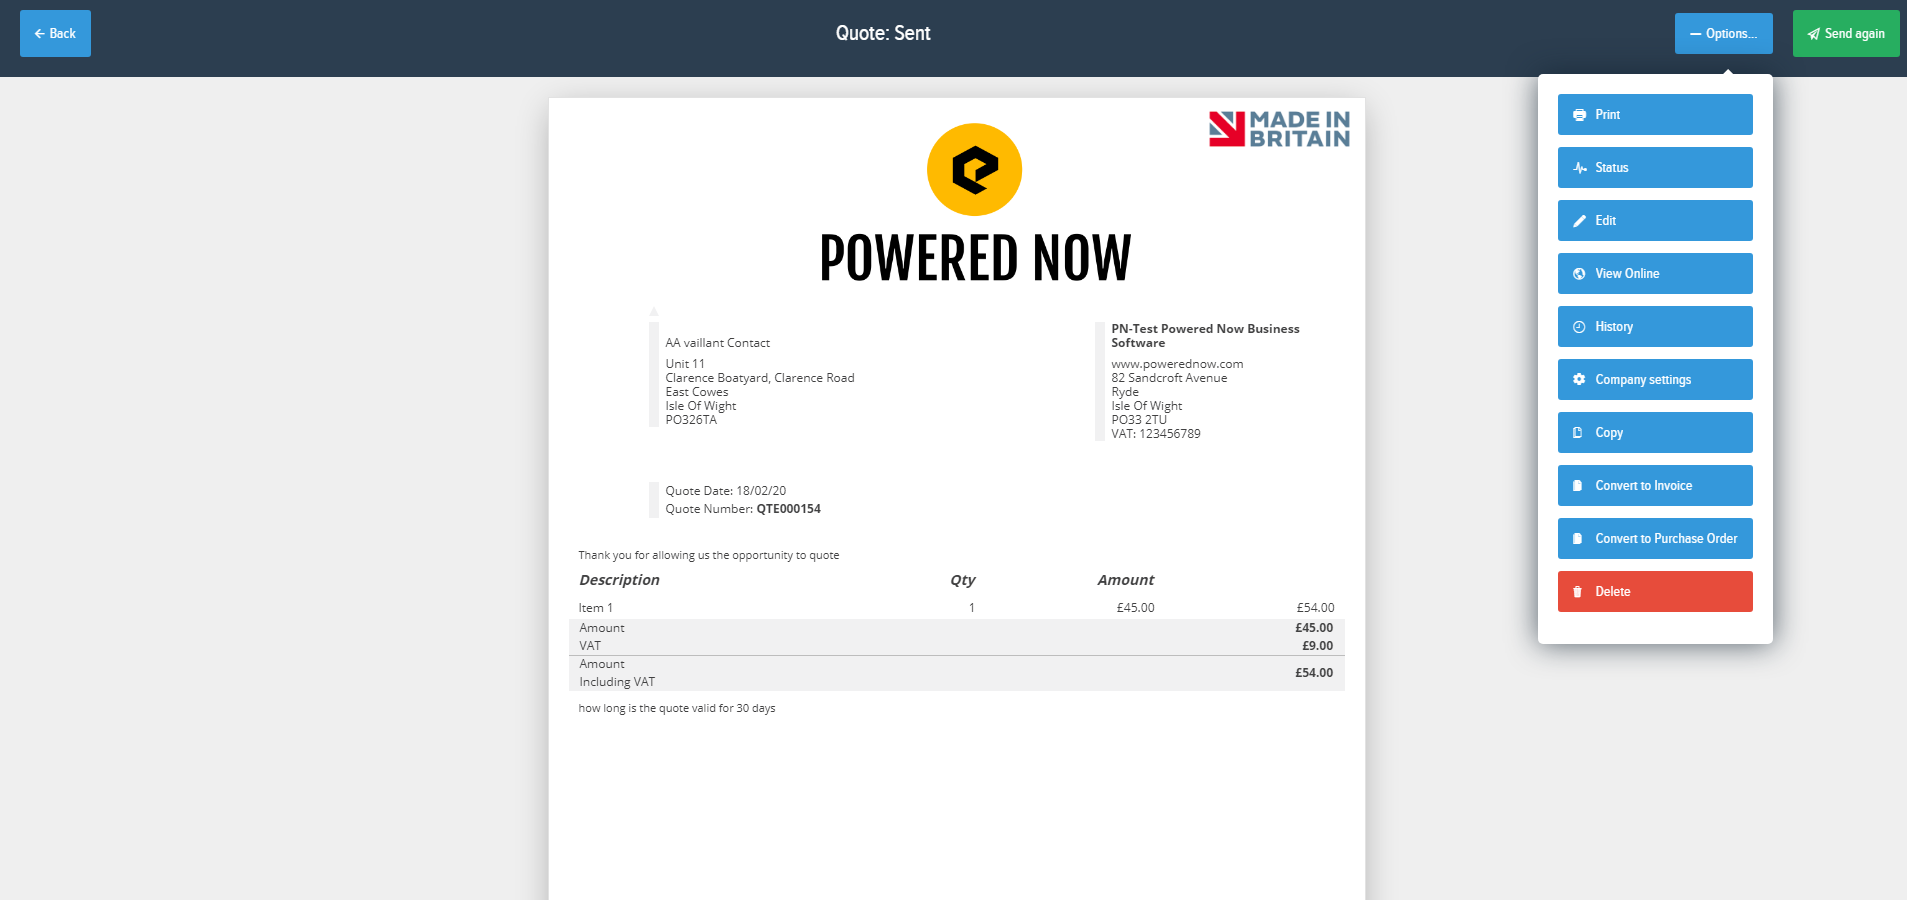Click the document icon beside Convert to Invoice
This screenshot has height=900, width=1907.
point(1578,486)
